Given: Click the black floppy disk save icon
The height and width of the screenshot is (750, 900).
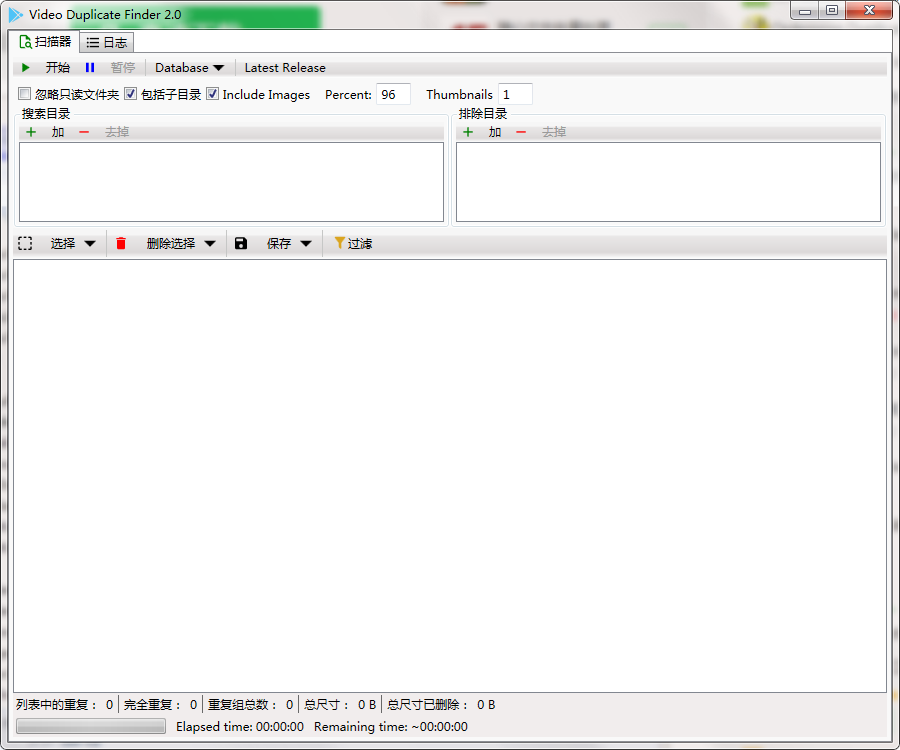Looking at the screenshot, I should tap(240, 243).
